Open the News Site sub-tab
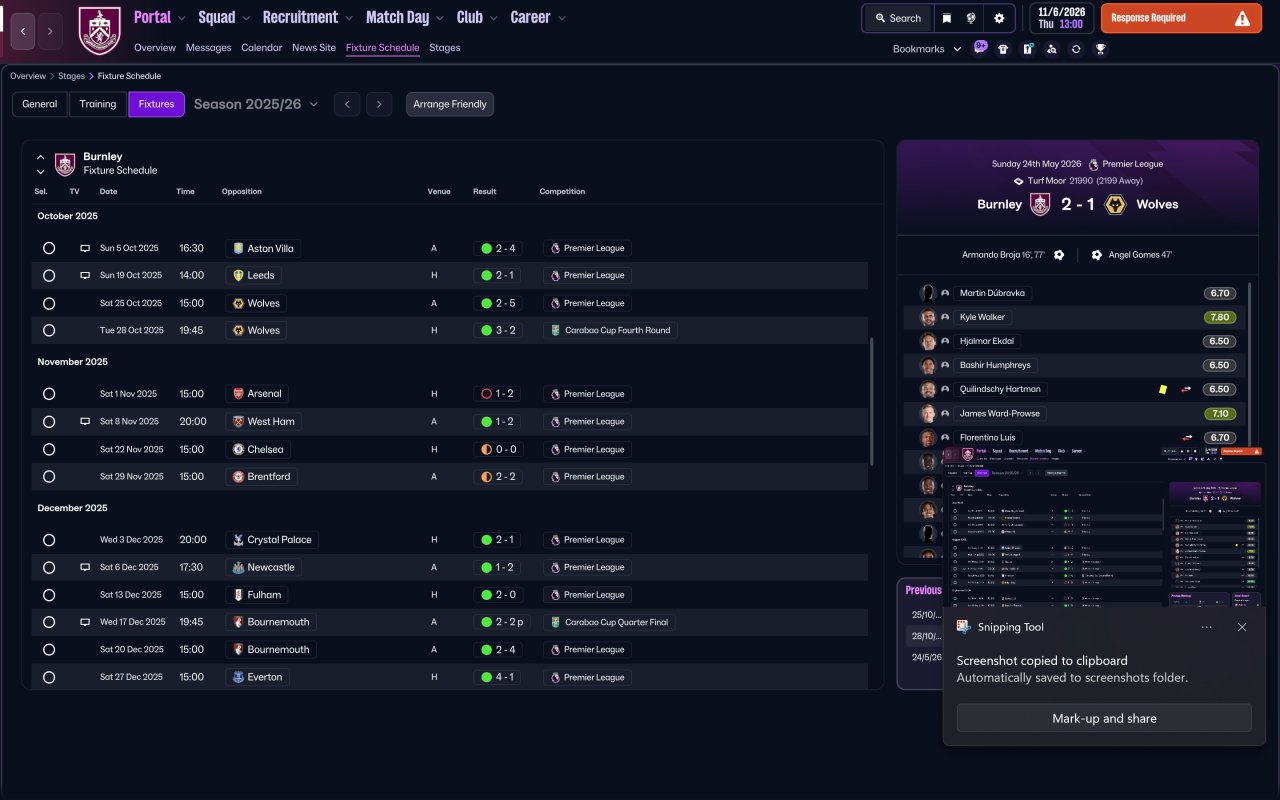 [314, 48]
